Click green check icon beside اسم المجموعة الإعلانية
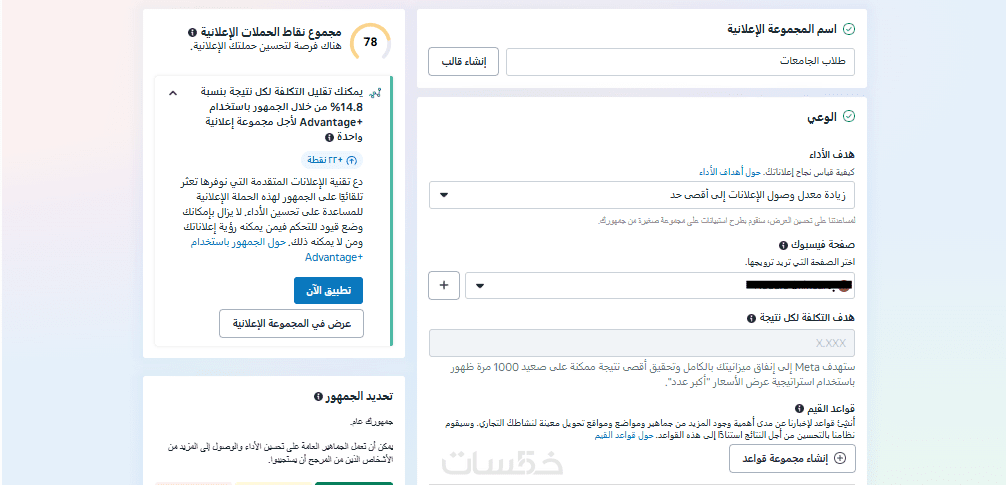Viewport: 1006px width, 485px height. (849, 29)
